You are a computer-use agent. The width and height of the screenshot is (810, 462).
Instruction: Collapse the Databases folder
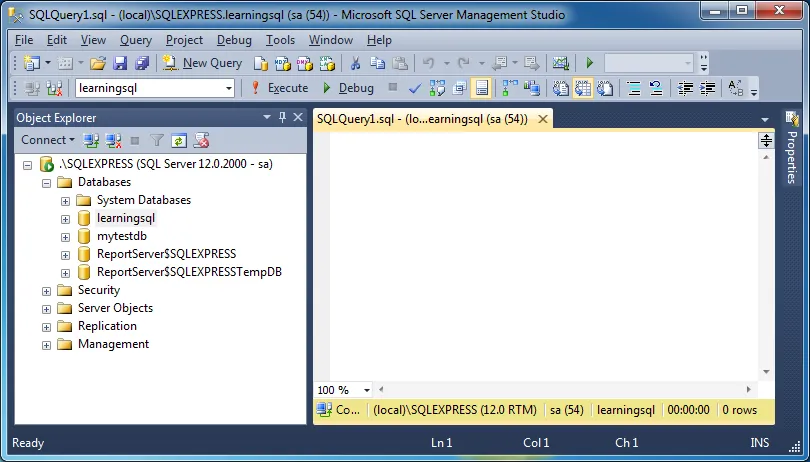[x=46, y=183]
